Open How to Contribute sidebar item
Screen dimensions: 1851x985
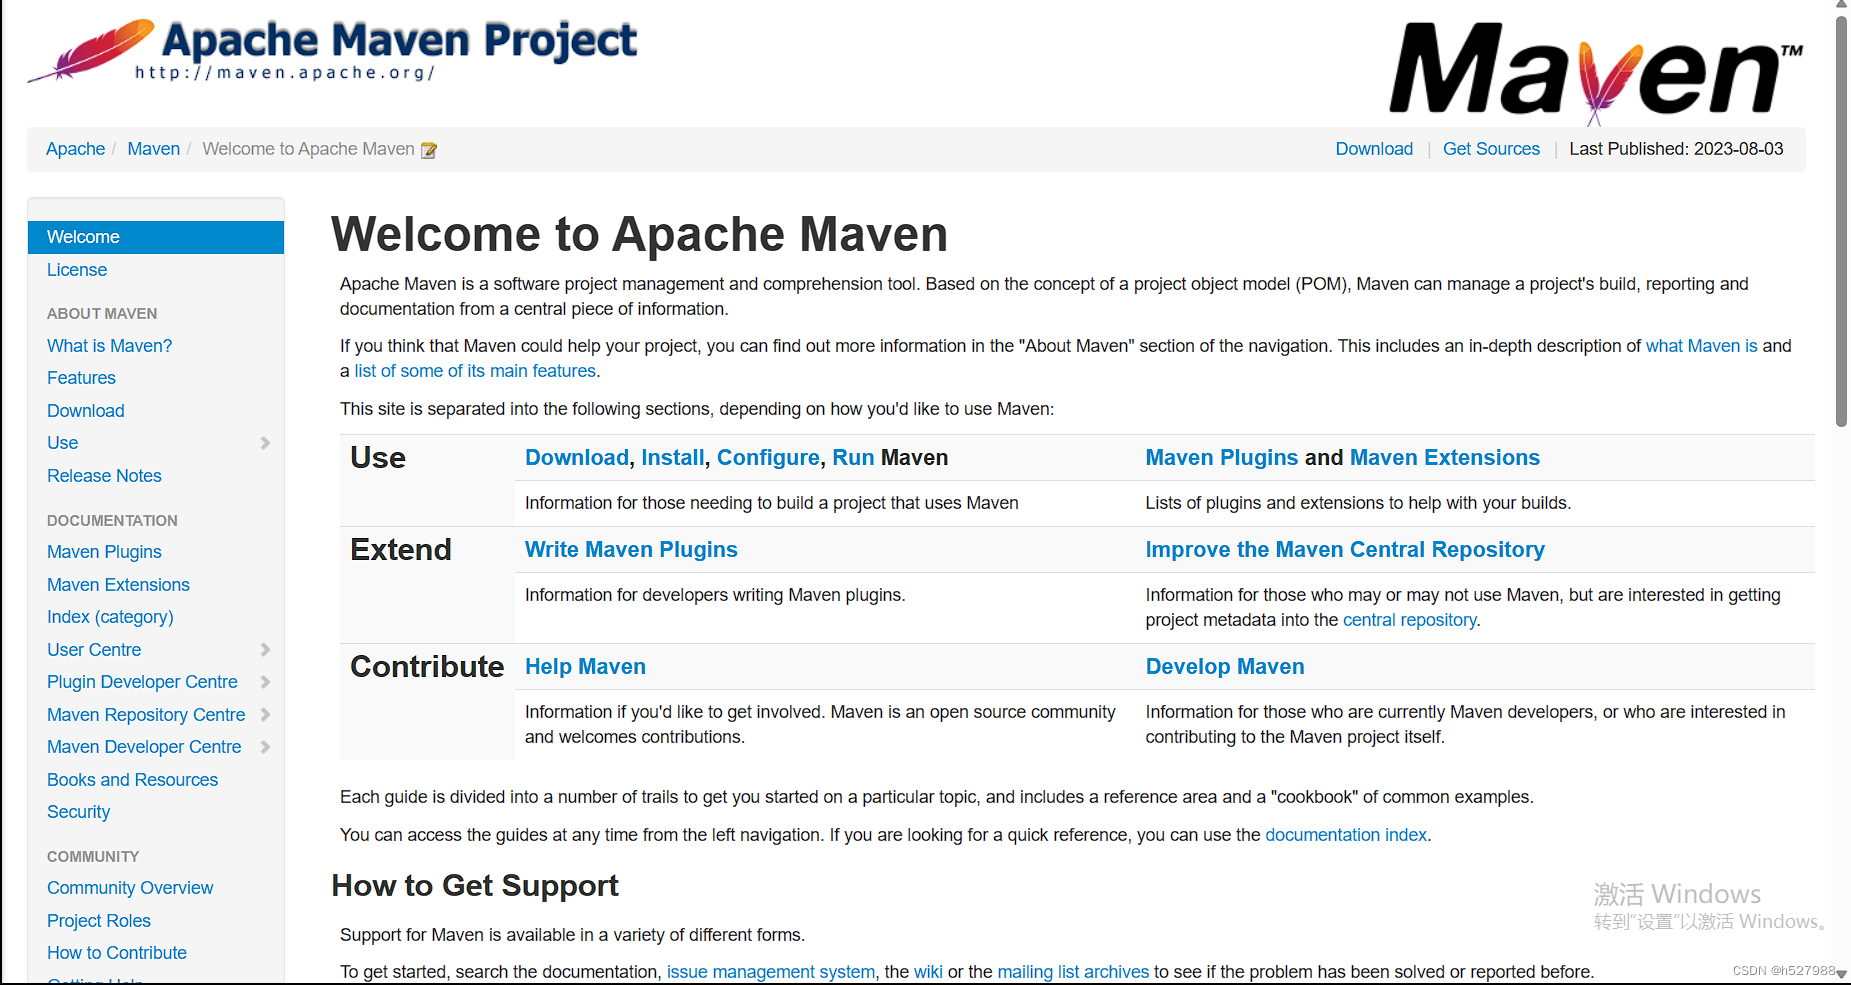coord(117,953)
